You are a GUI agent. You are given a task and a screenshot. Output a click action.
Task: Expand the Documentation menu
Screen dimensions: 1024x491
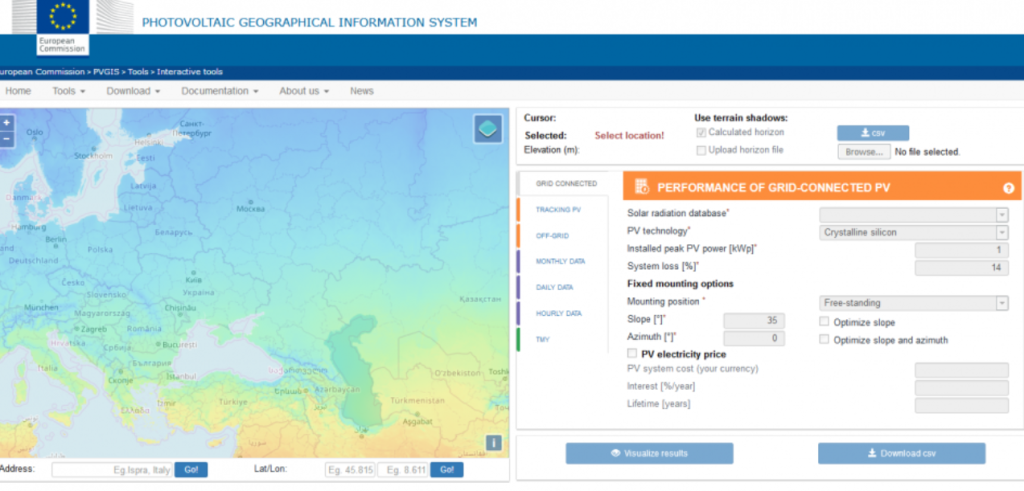tap(219, 91)
